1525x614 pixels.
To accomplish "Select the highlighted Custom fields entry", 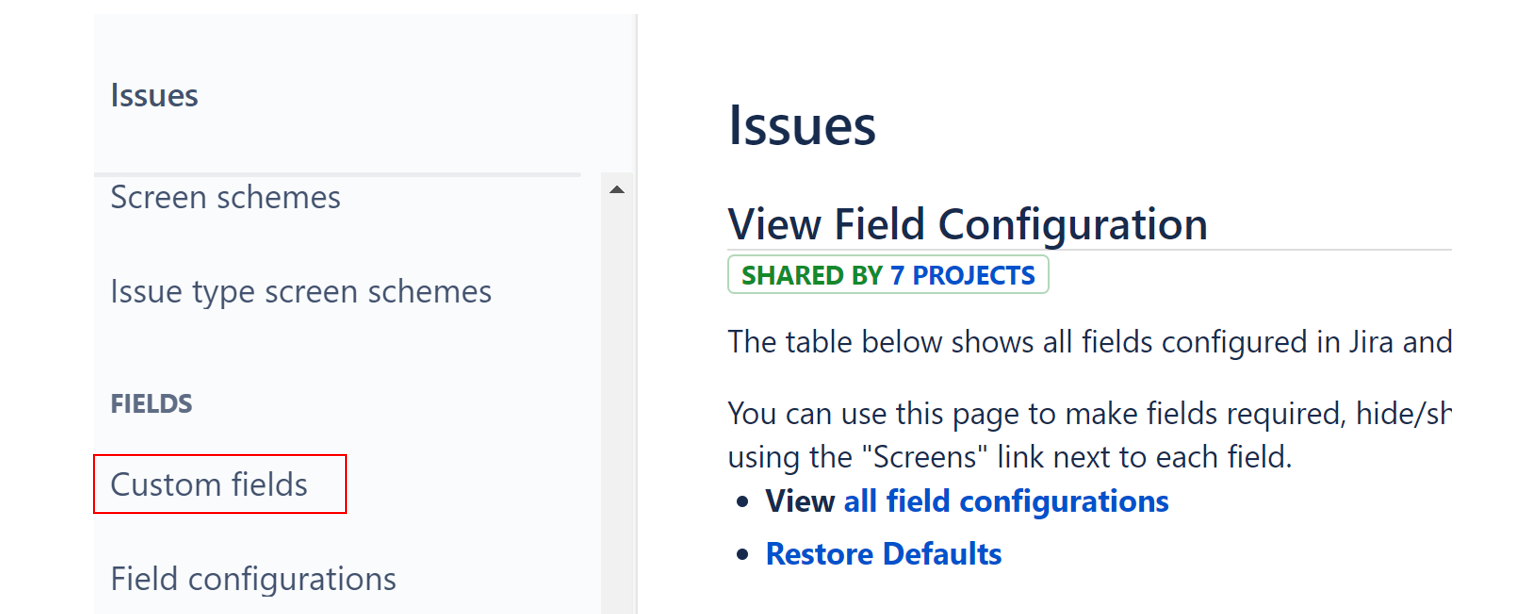I will coord(210,484).
